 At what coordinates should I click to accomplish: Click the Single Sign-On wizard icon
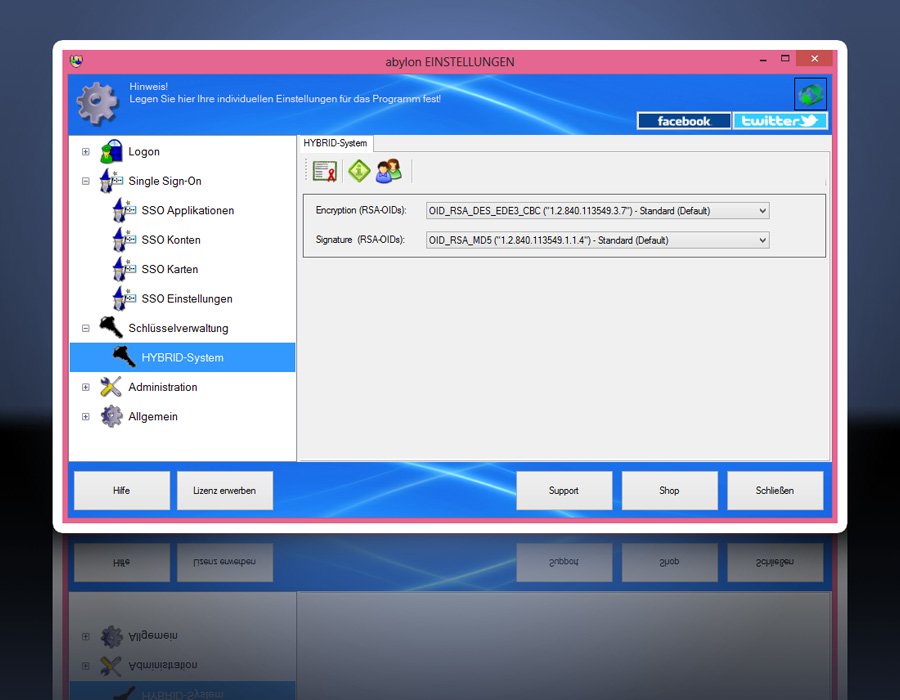111,181
